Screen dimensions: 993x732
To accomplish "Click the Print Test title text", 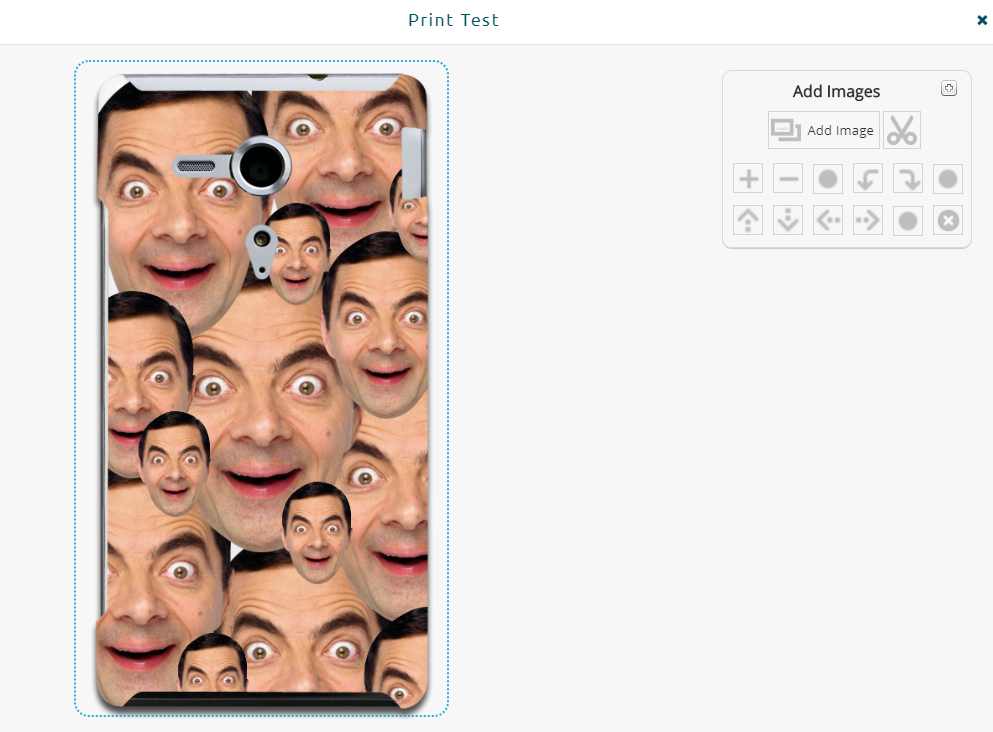I will point(453,20).
